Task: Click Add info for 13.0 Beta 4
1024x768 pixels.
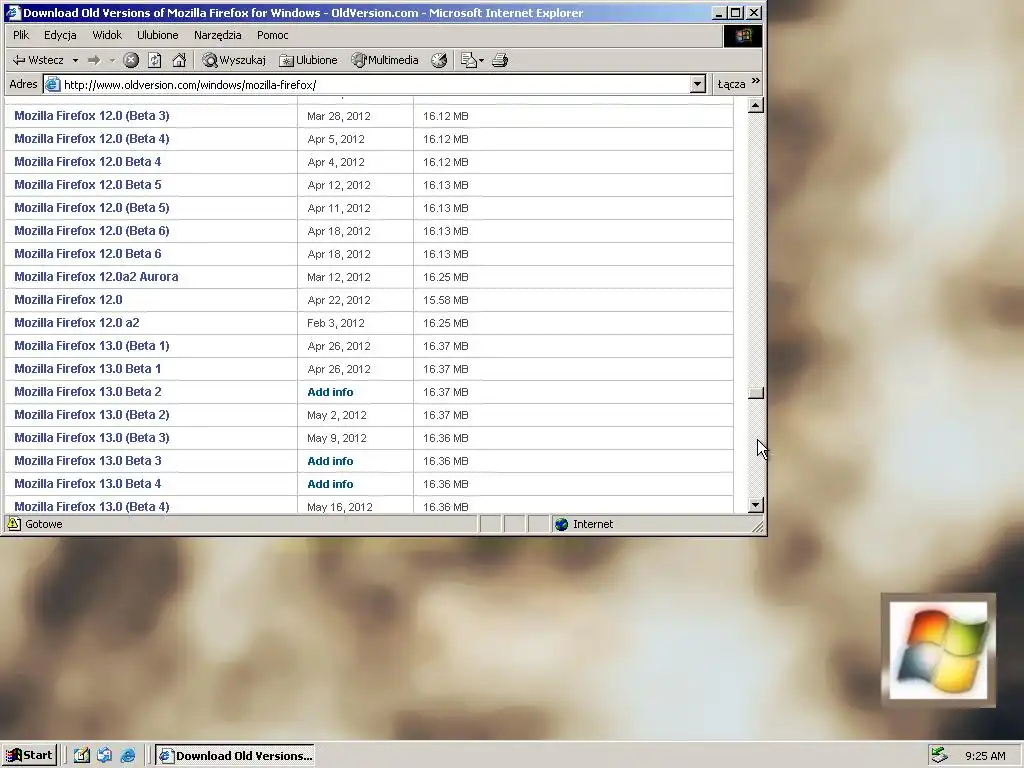Action: pos(330,484)
